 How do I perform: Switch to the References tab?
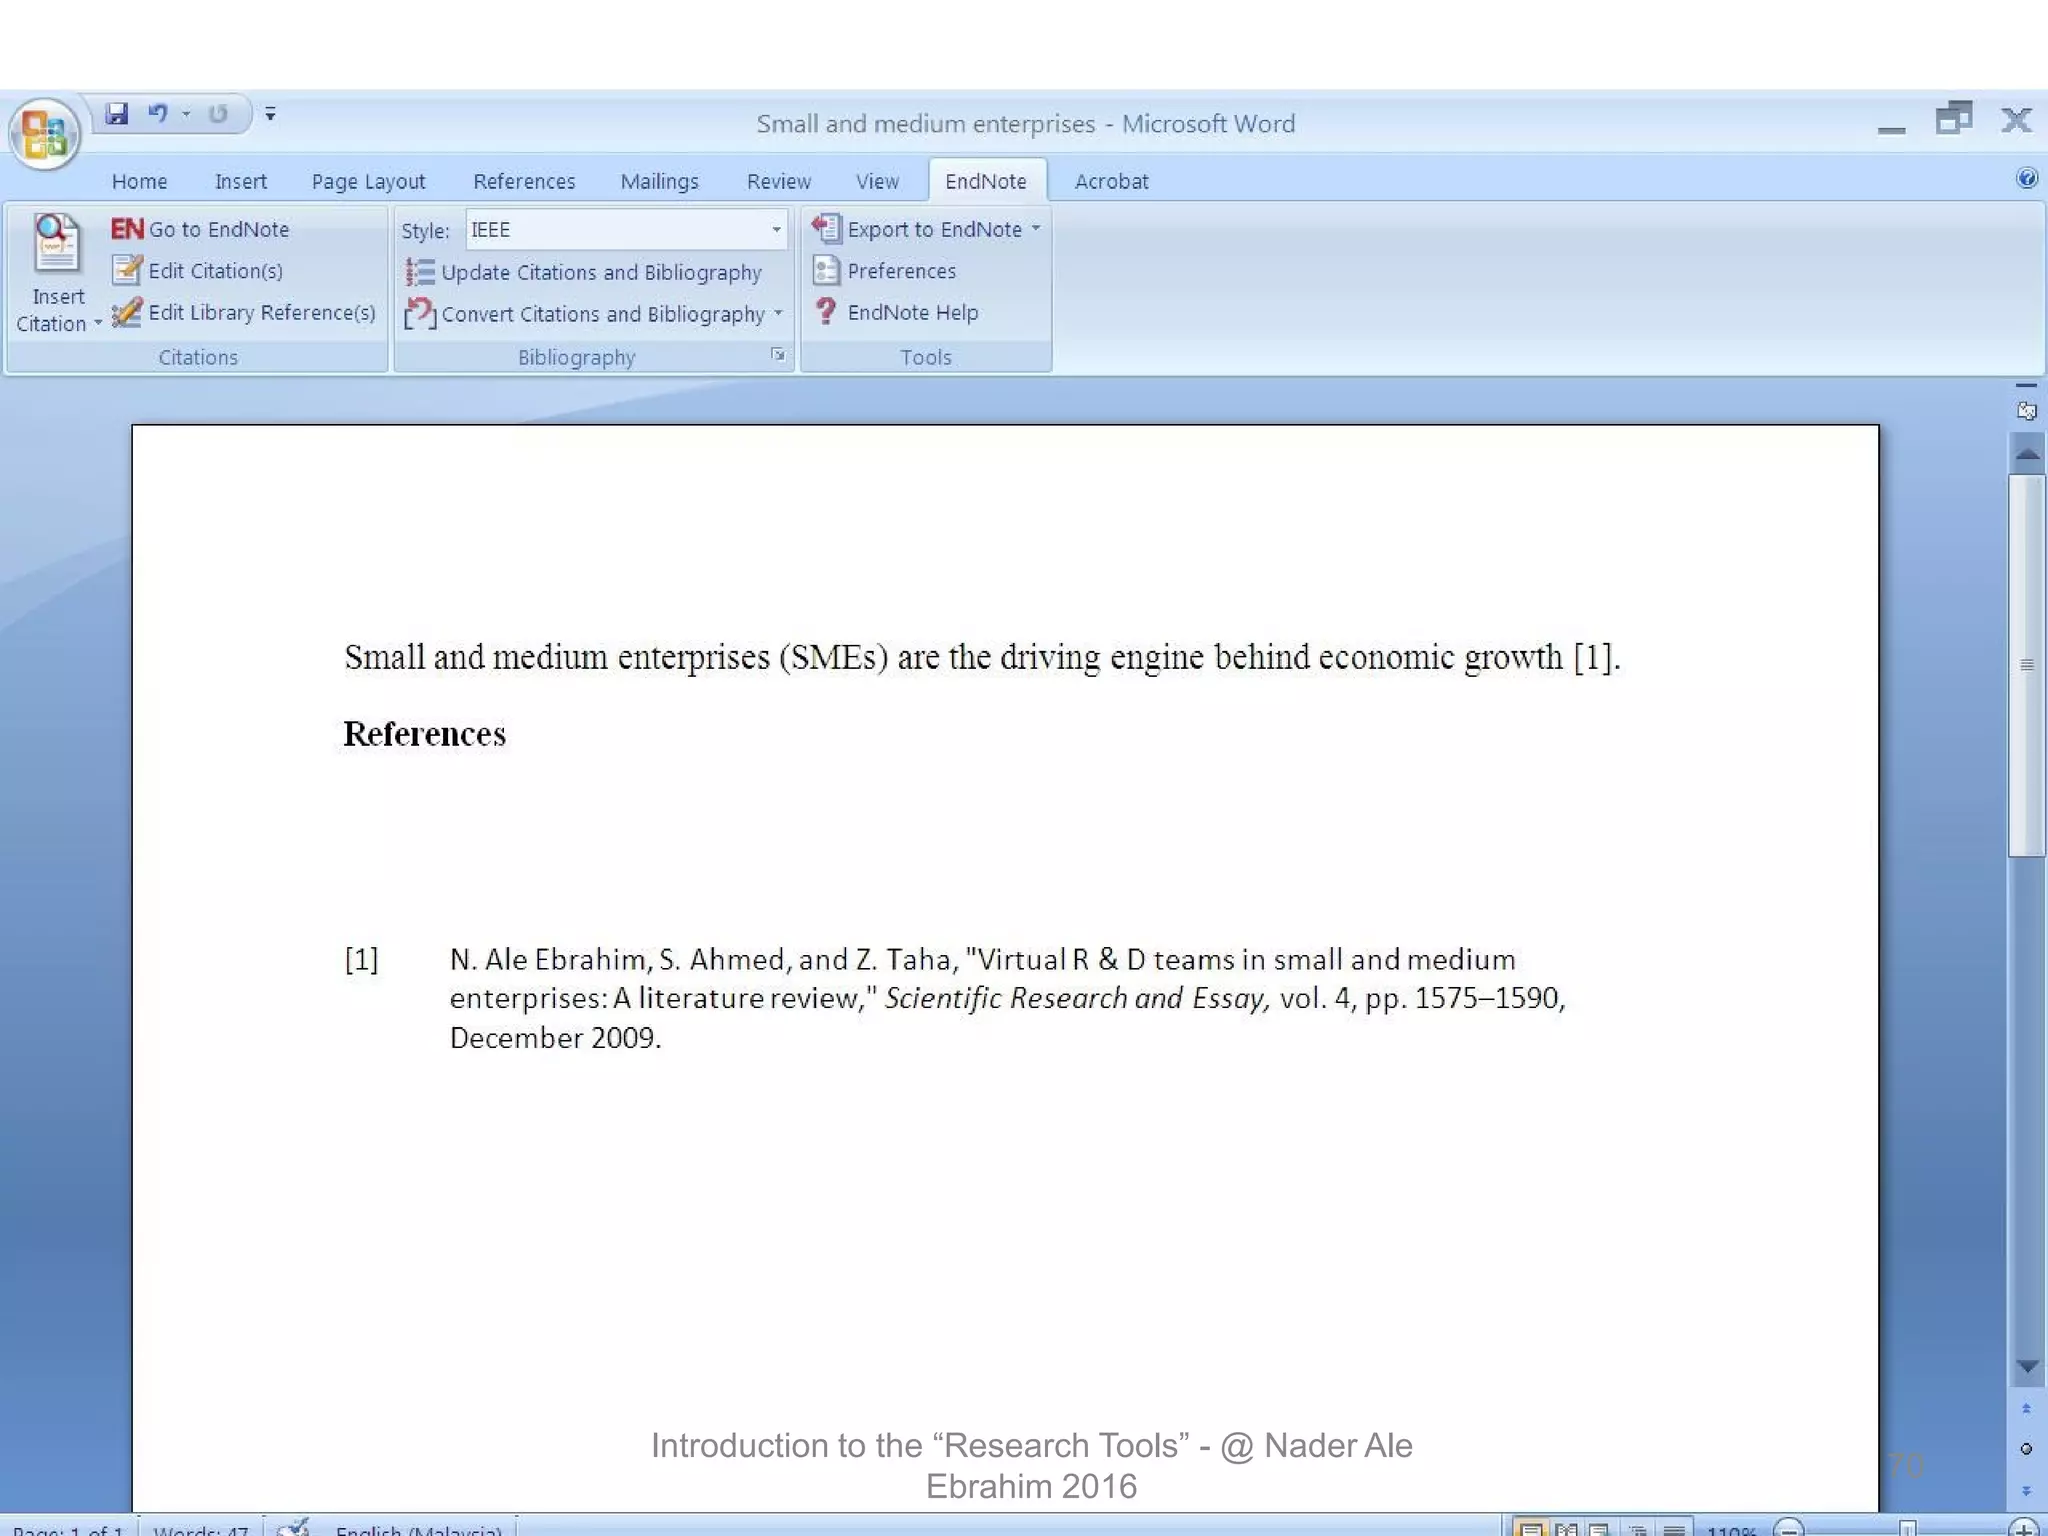[x=524, y=181]
